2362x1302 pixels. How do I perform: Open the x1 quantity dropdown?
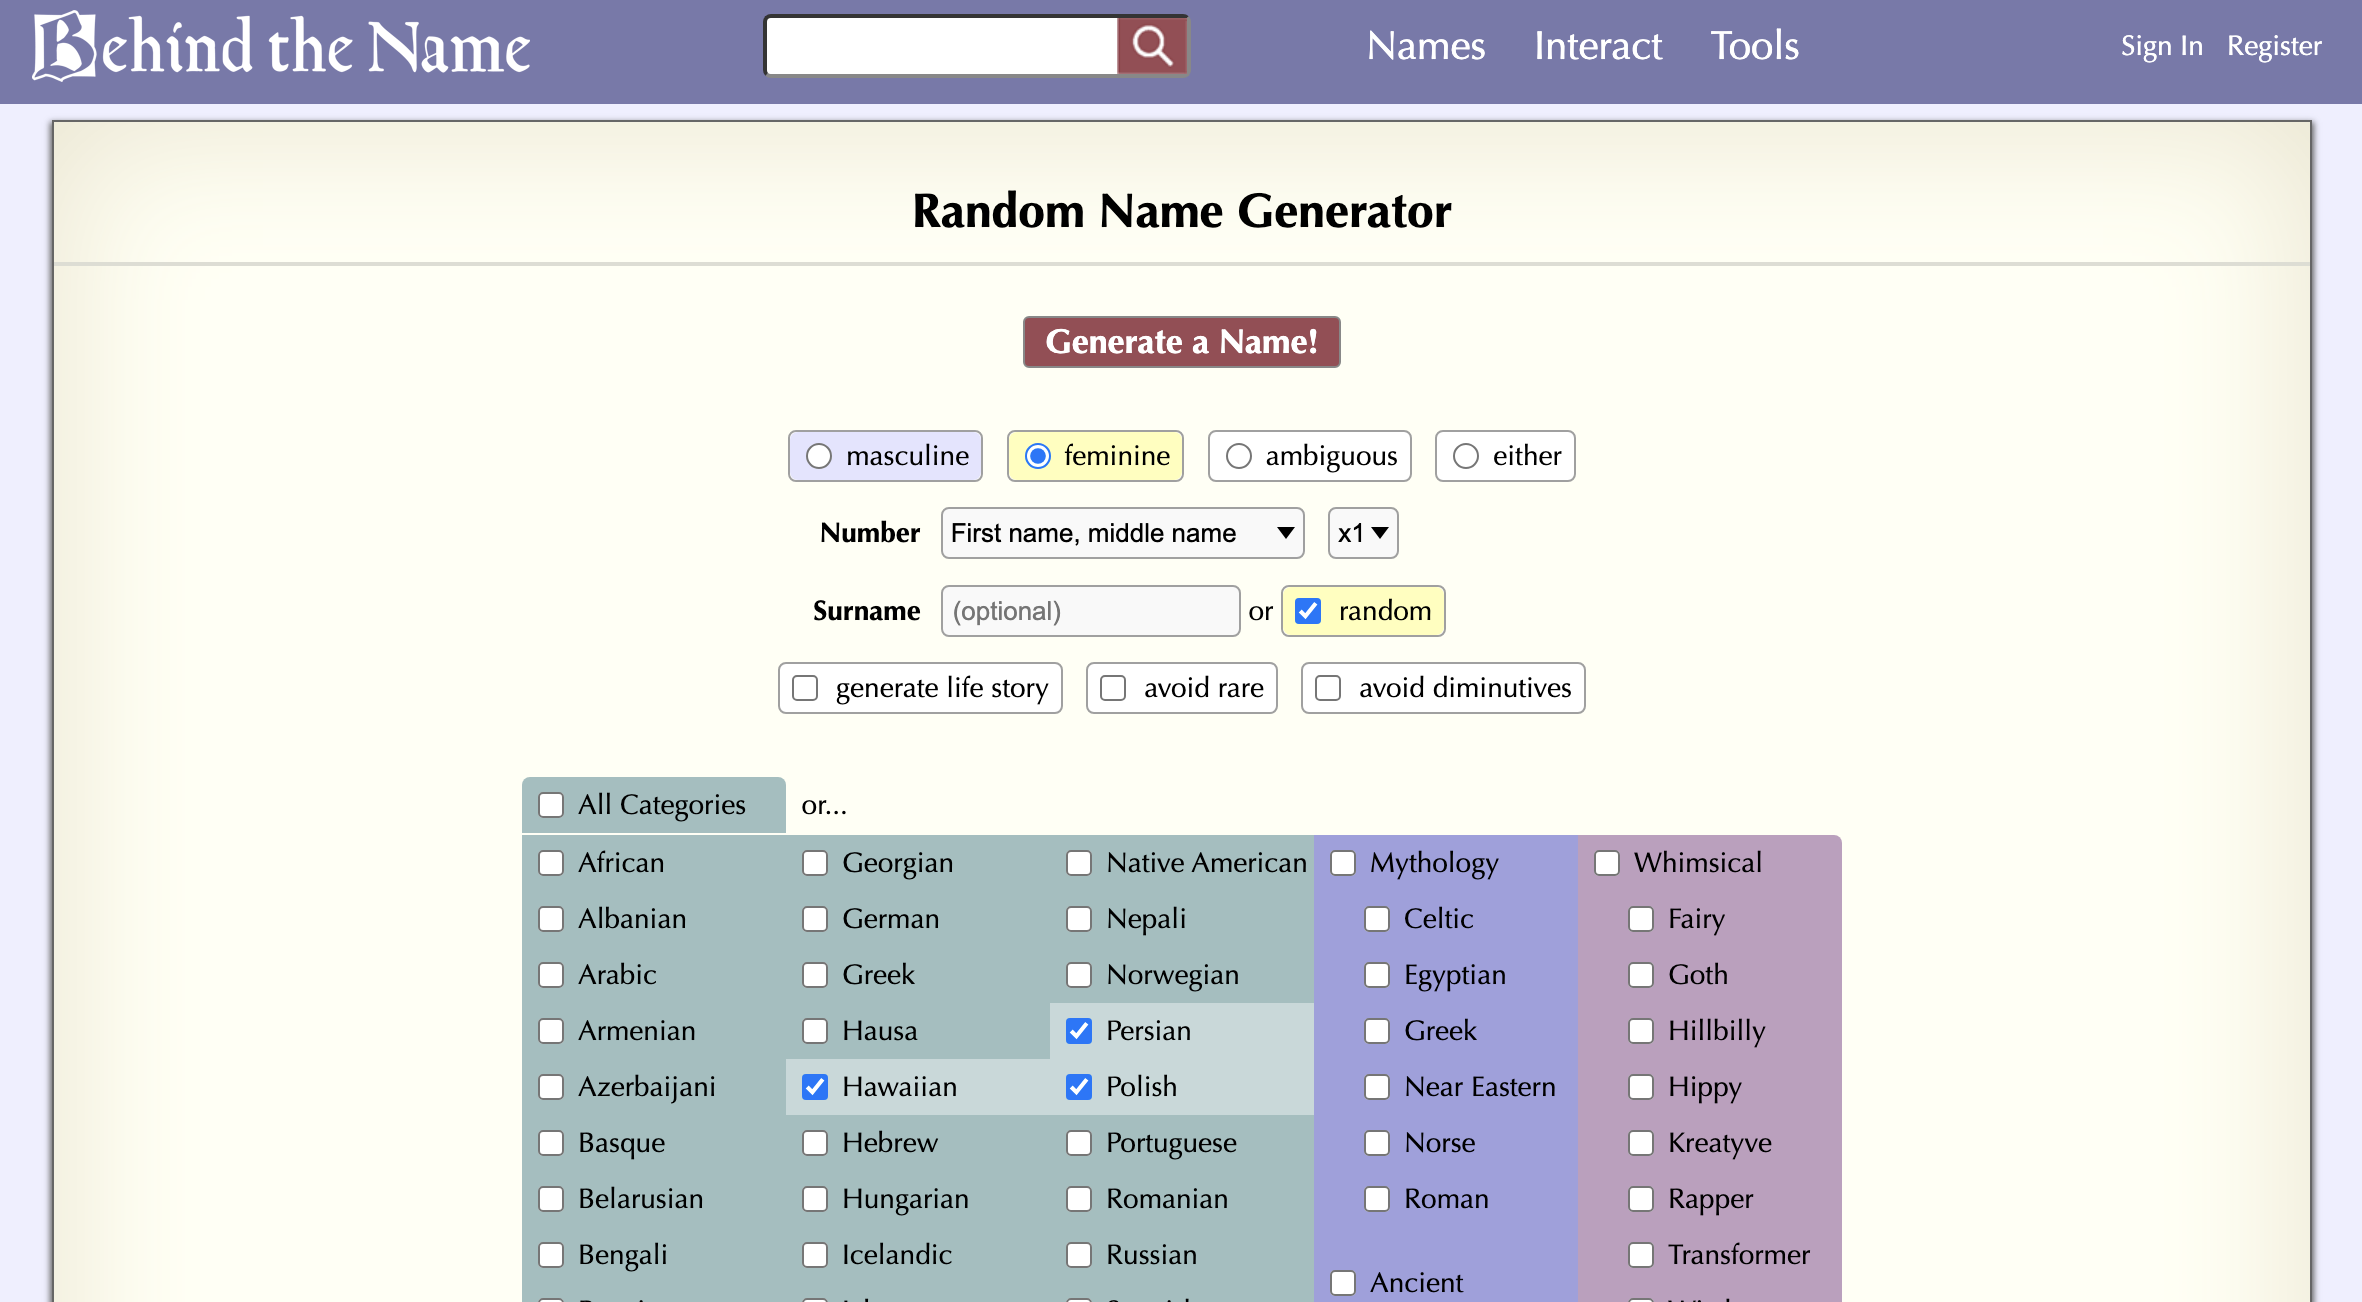1362,533
